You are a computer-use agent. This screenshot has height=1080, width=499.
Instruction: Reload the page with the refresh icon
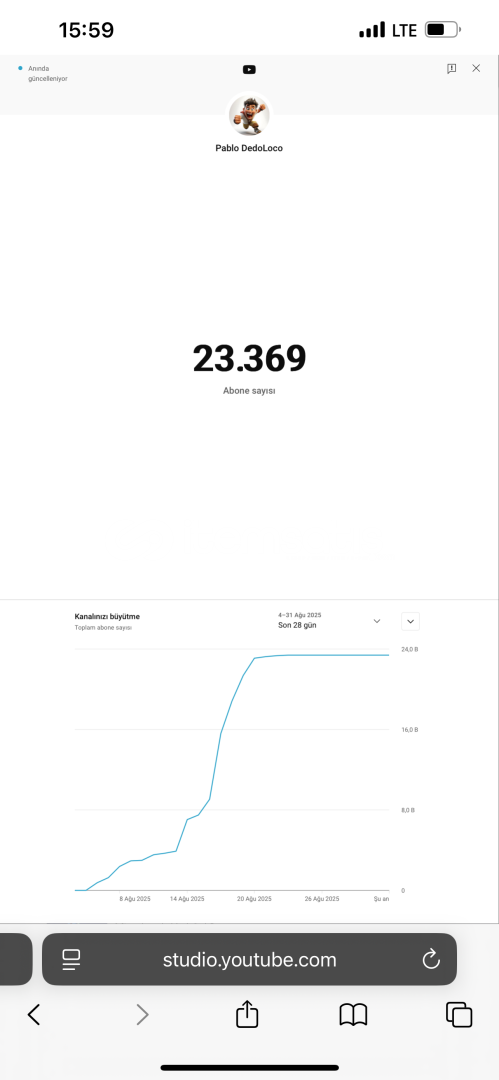pyautogui.click(x=431, y=959)
